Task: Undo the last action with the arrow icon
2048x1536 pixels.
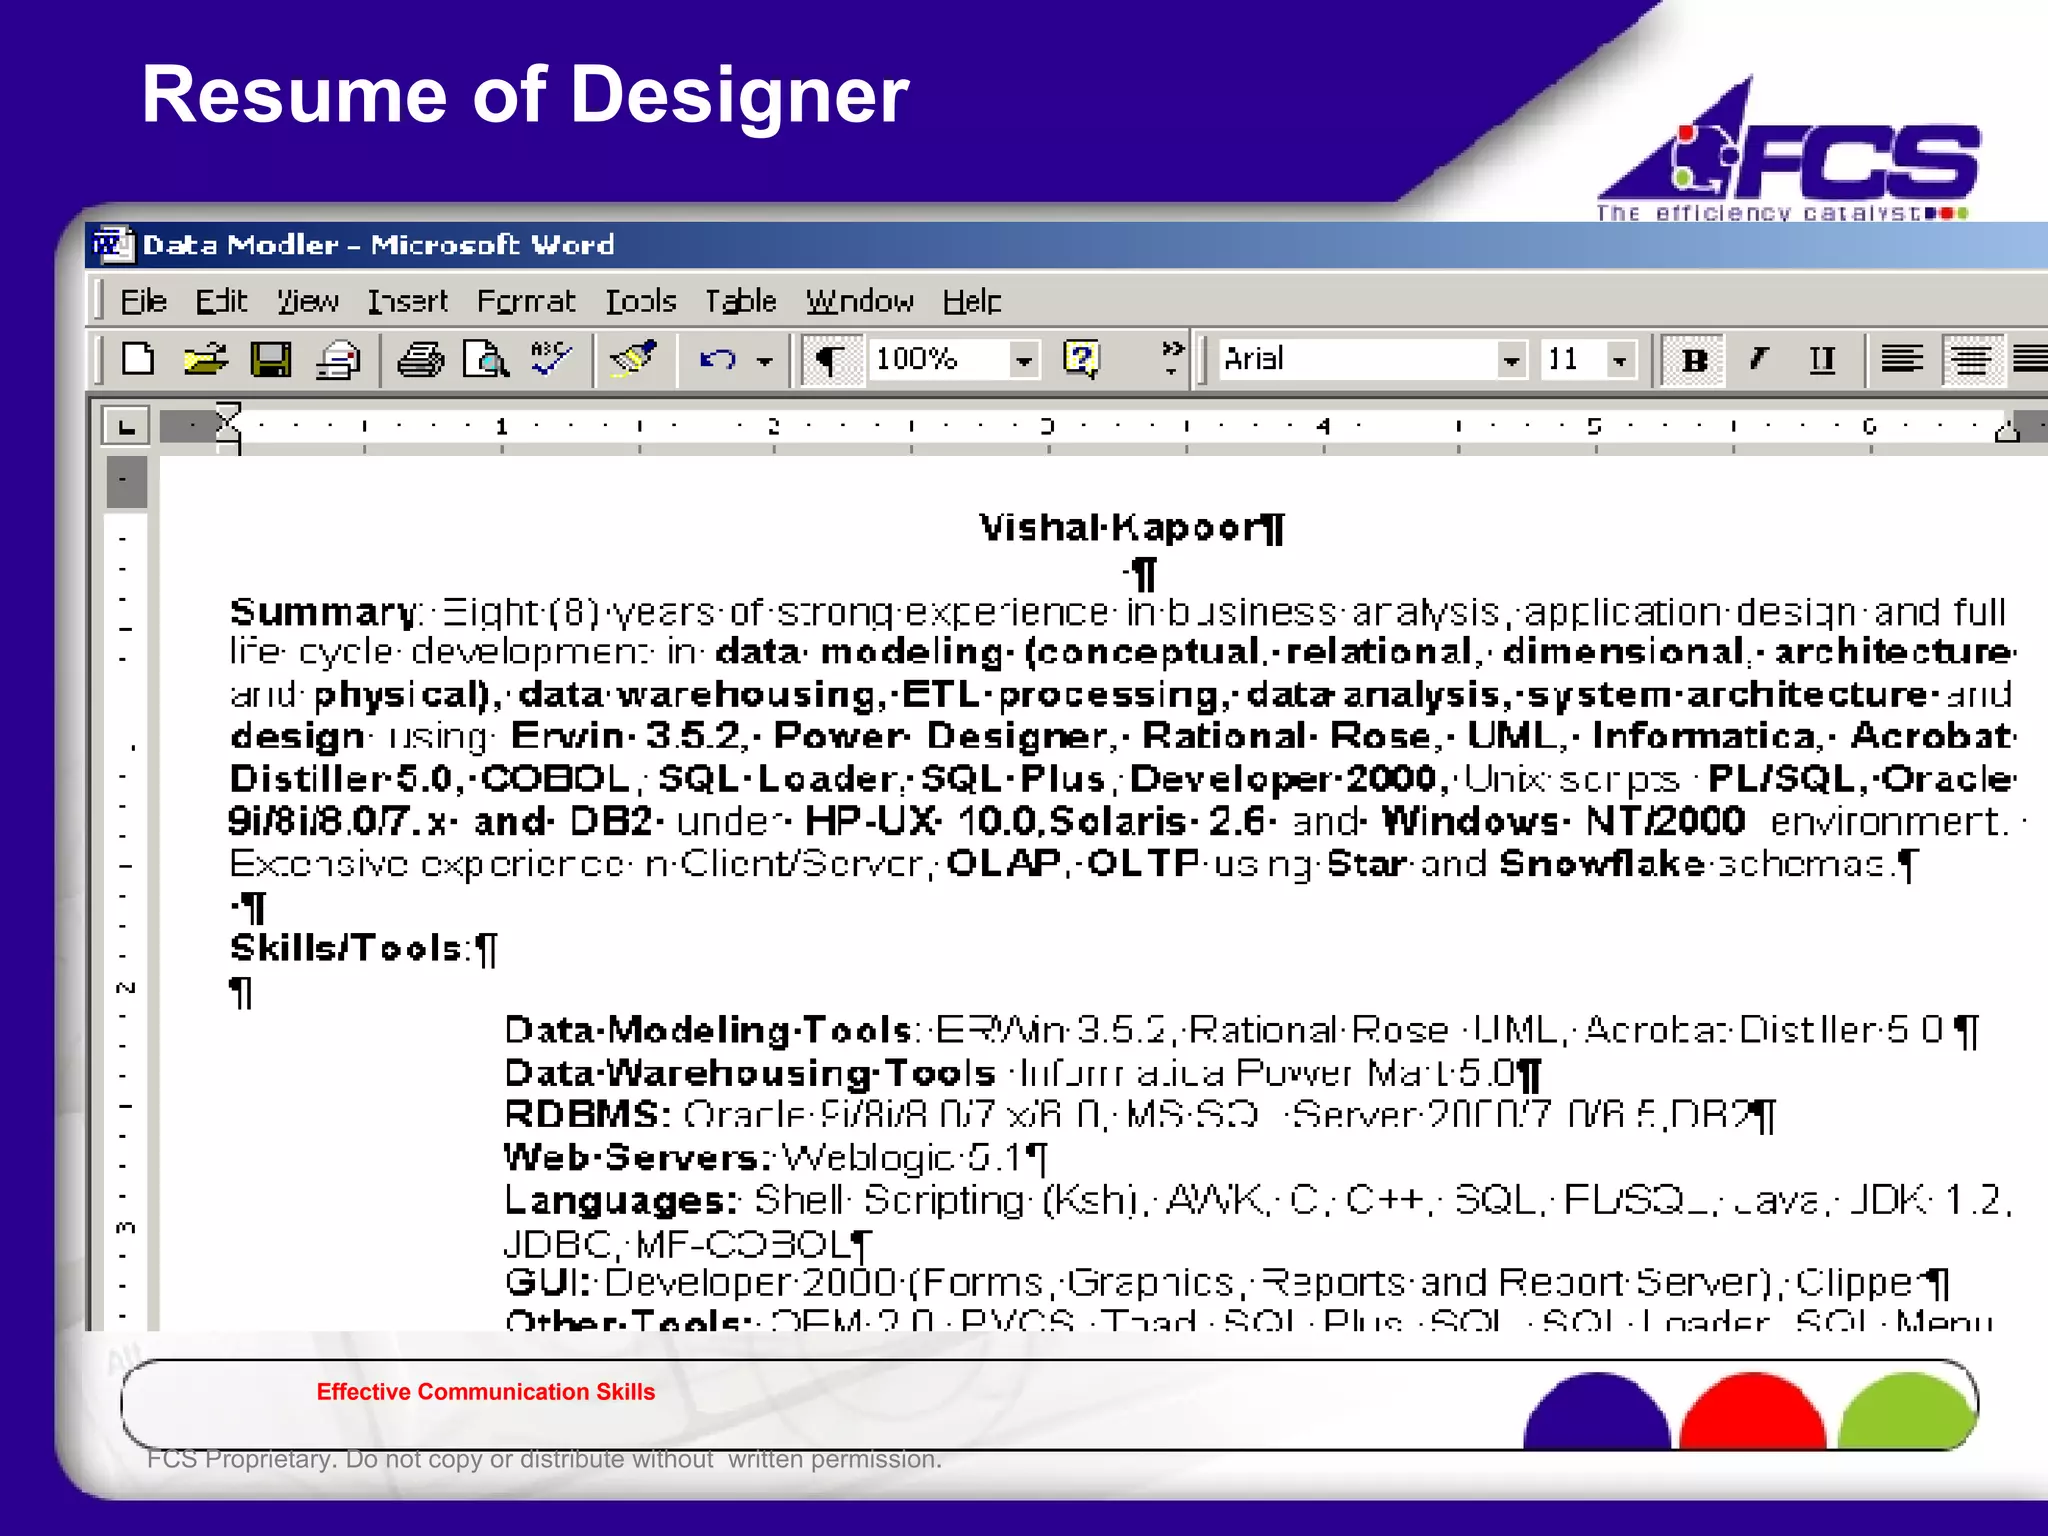Action: 718,359
